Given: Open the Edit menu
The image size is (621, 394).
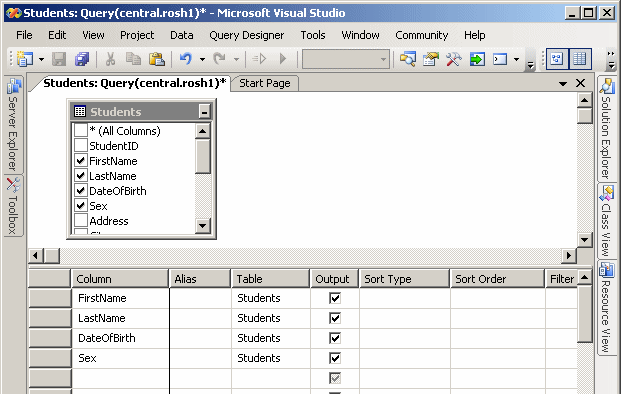Looking at the screenshot, I should click(x=57, y=35).
